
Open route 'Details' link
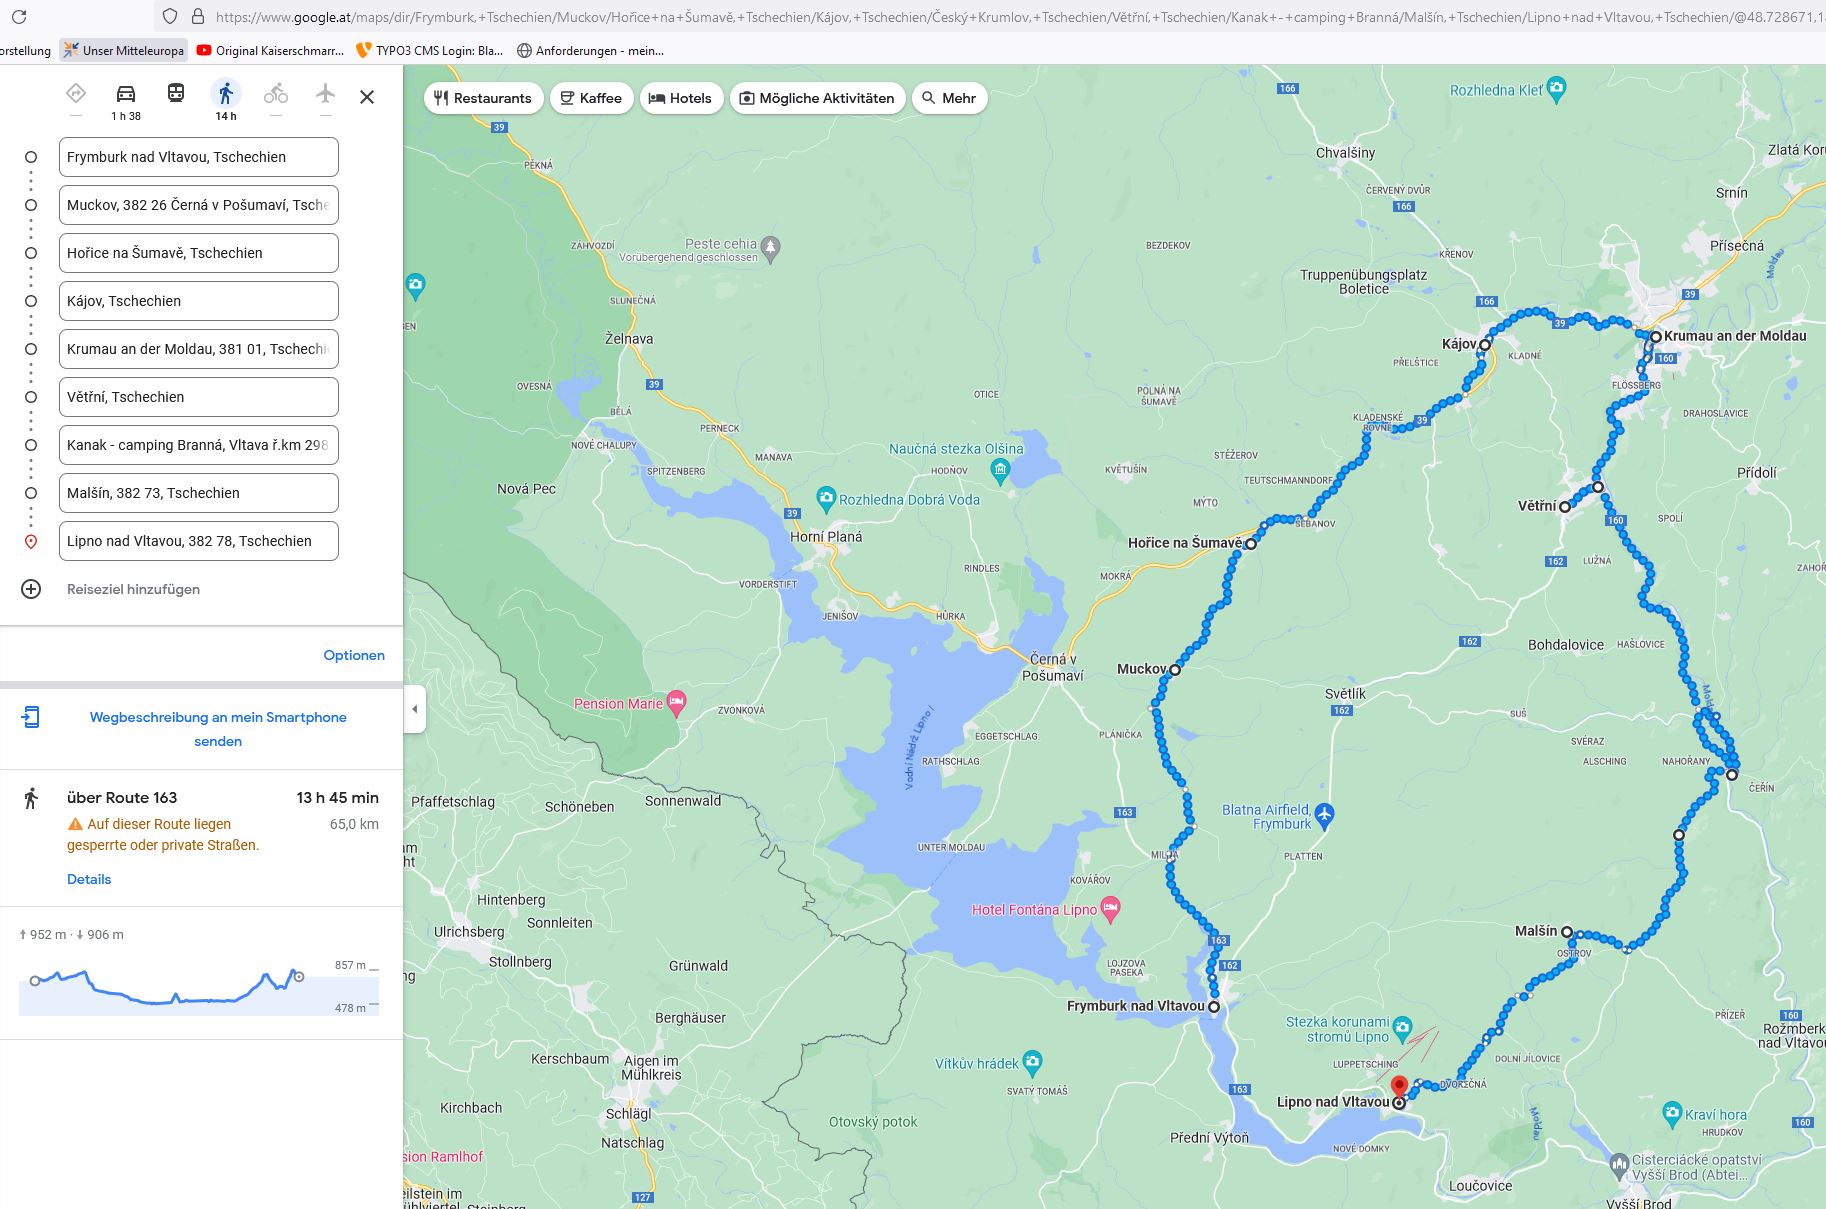click(89, 879)
